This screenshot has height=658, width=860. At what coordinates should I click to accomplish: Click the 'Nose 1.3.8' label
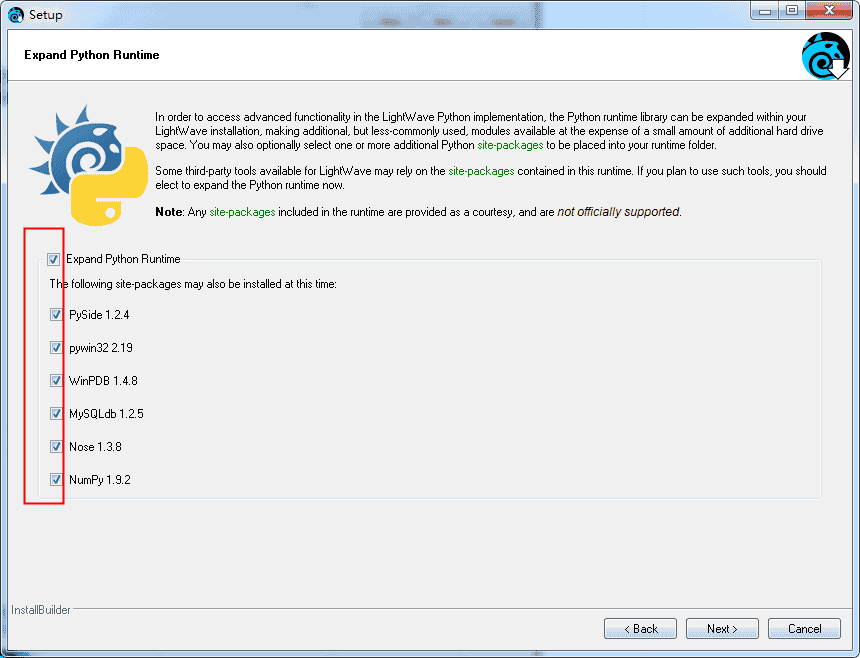tap(95, 447)
